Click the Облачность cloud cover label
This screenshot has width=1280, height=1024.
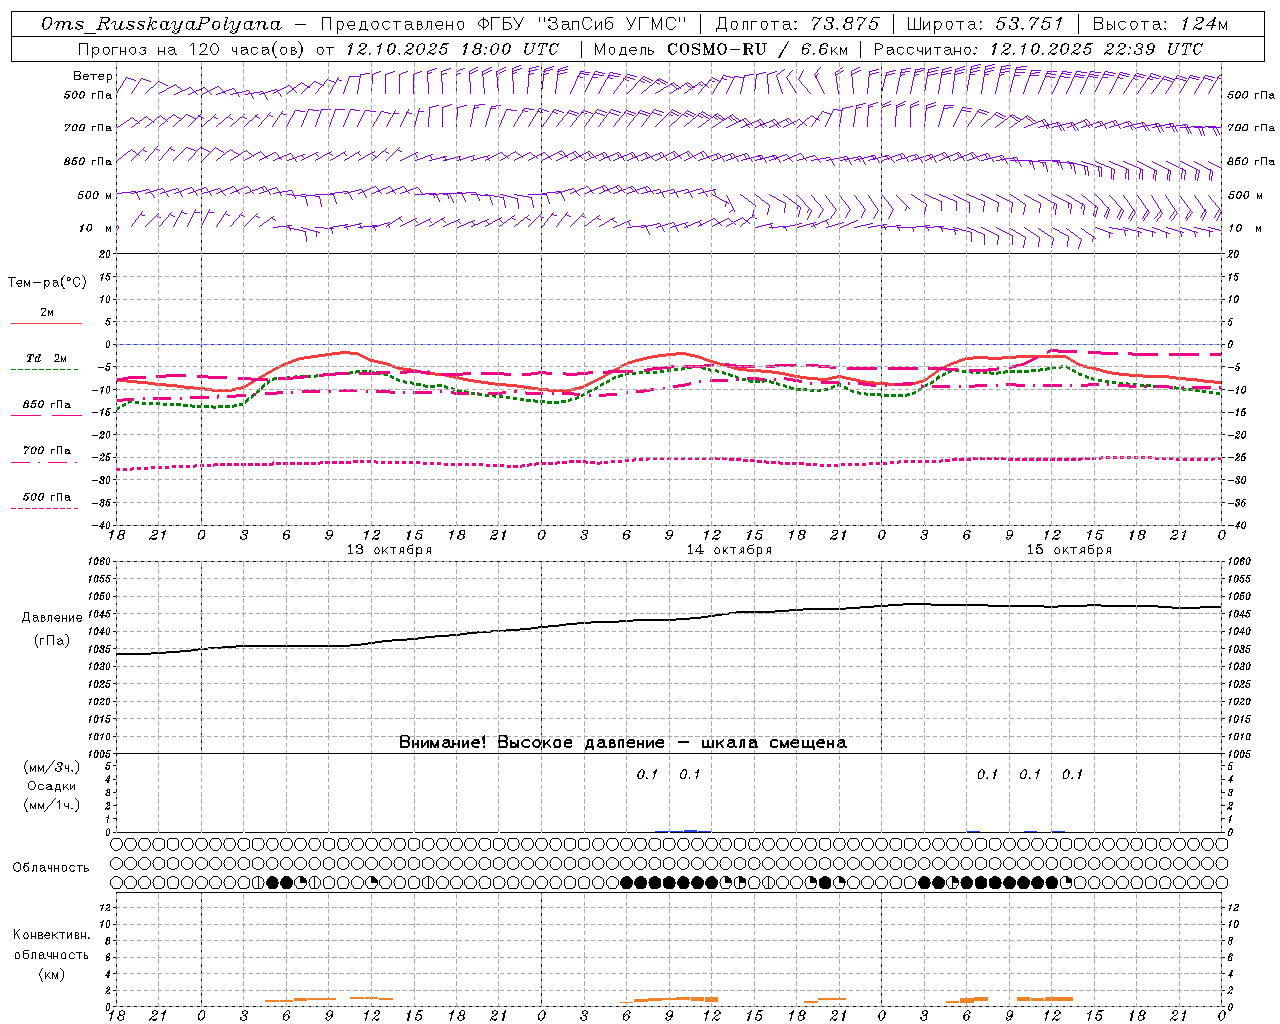click(51, 867)
